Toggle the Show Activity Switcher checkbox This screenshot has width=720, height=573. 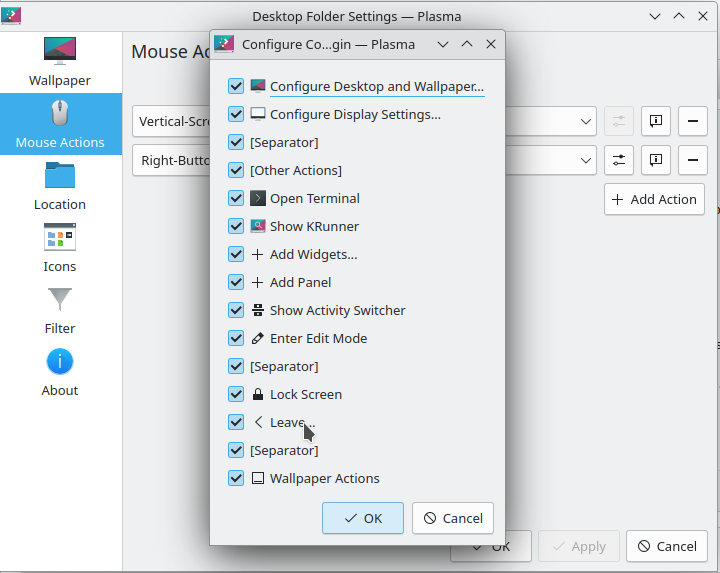(236, 310)
